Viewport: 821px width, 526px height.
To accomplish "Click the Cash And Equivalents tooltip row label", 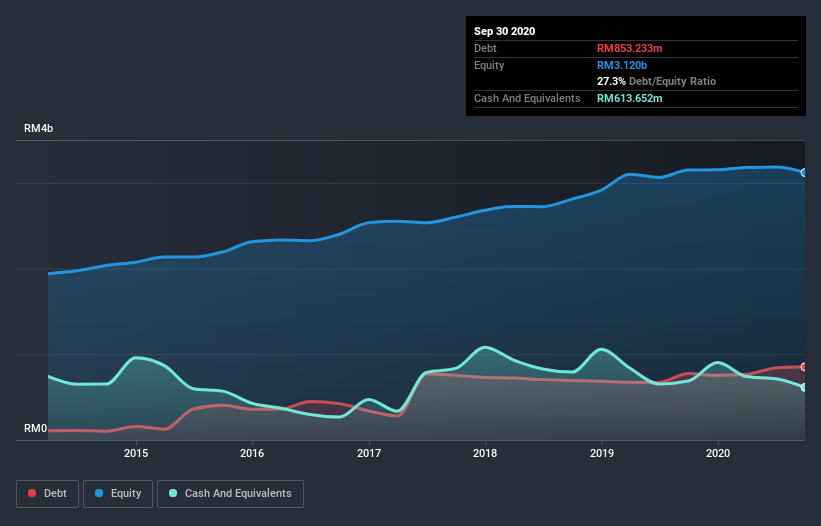I will click(x=527, y=98).
